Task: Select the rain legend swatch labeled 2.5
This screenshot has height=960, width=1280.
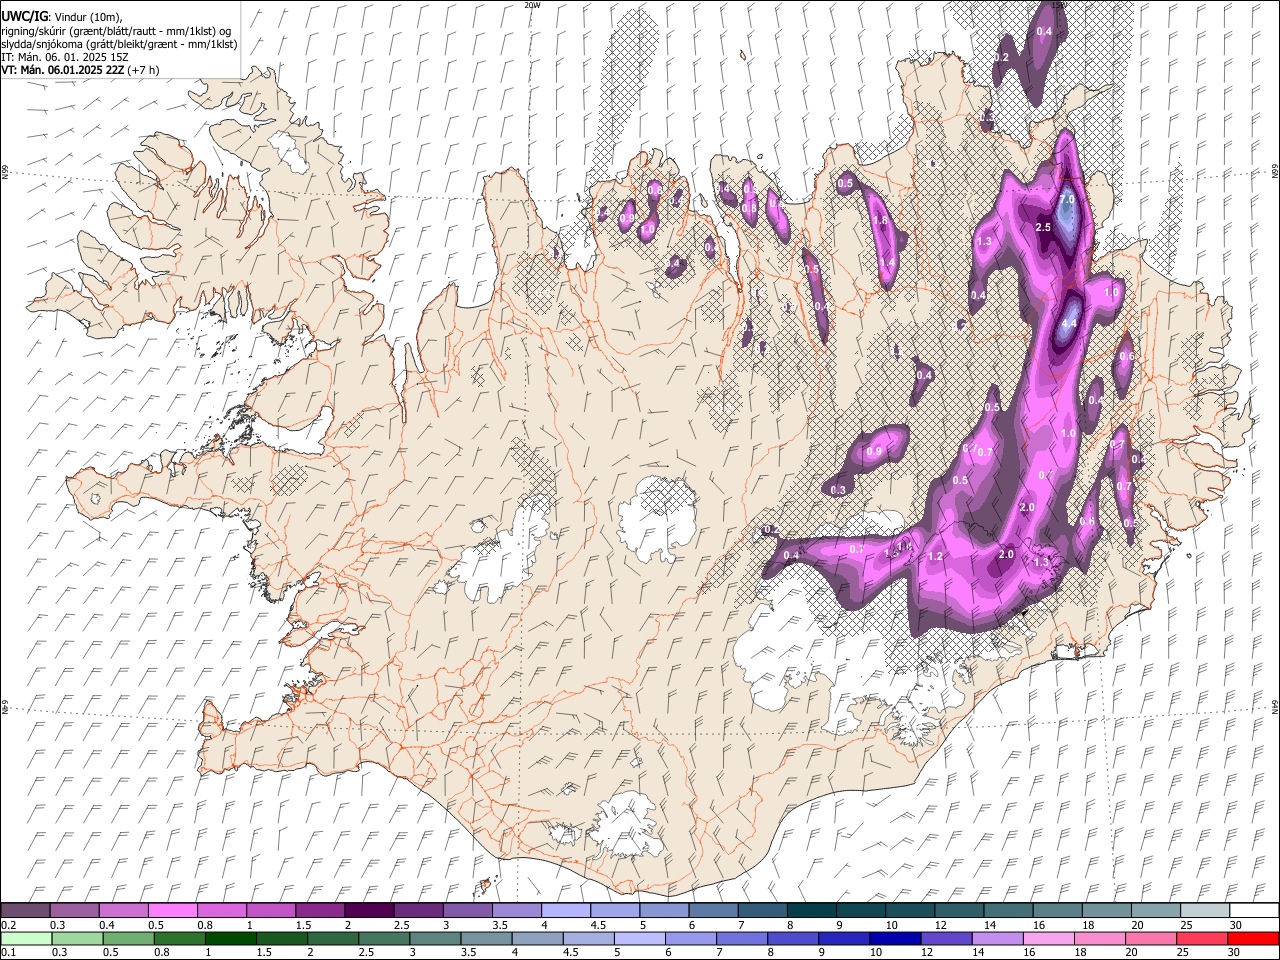Action: pos(385,939)
